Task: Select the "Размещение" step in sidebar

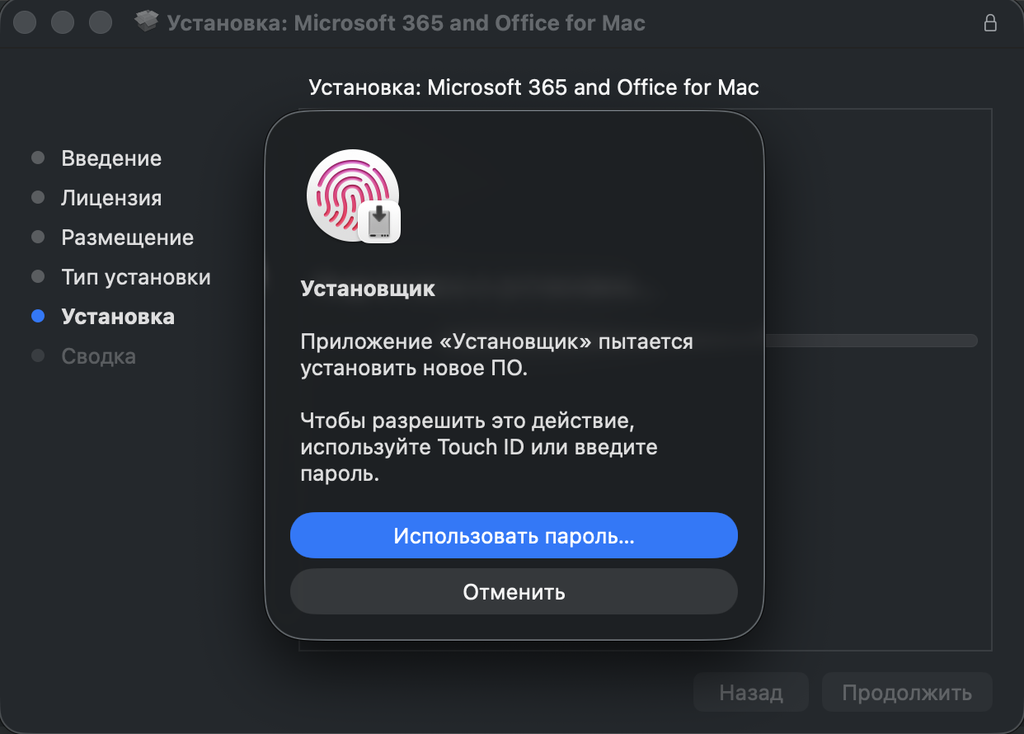Action: (127, 238)
